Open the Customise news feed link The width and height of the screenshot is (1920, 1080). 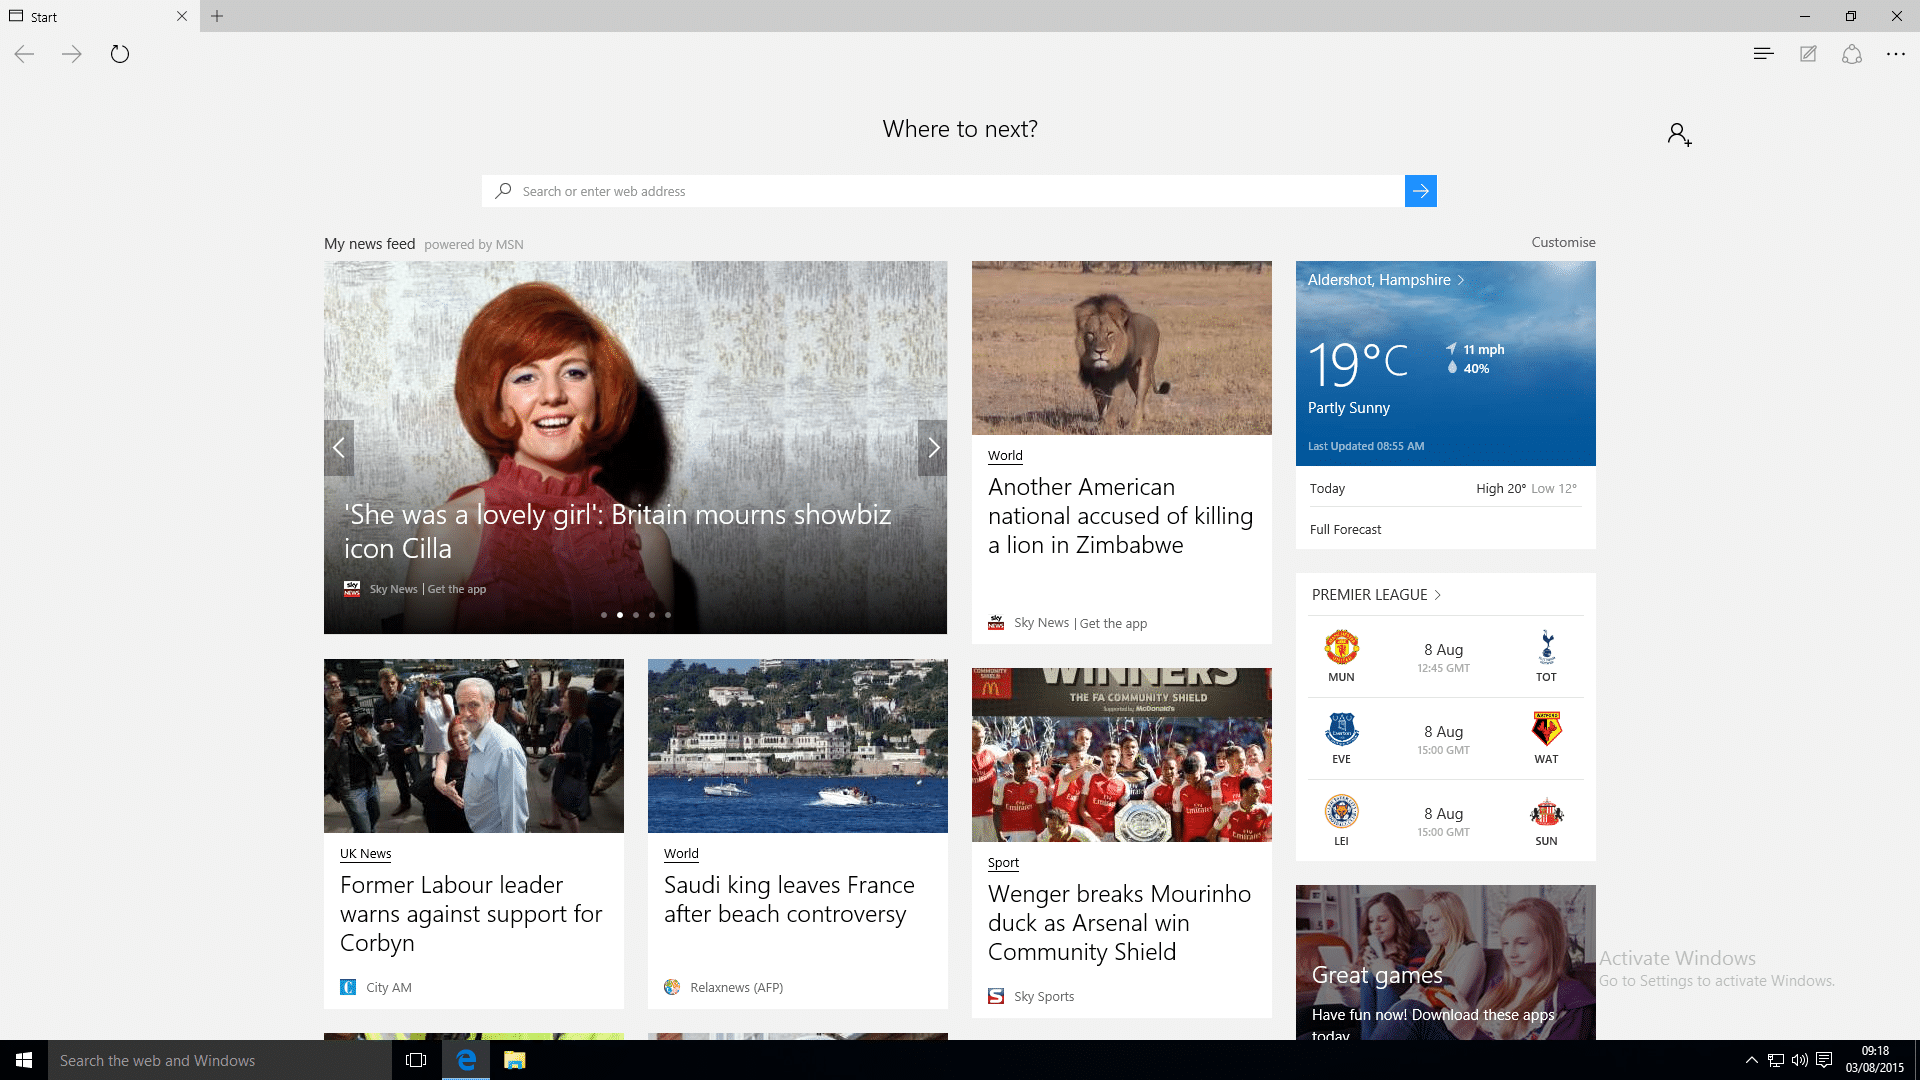1562,242
